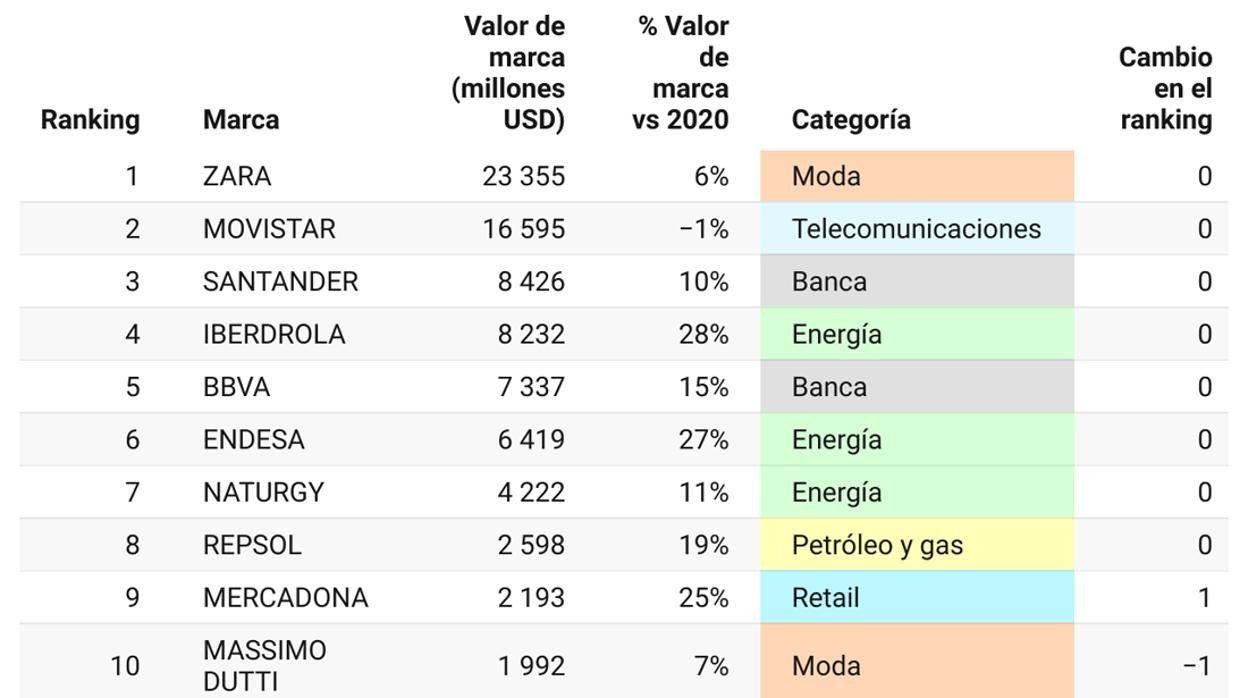
Task: Click the Categoría column header
Action: point(851,120)
